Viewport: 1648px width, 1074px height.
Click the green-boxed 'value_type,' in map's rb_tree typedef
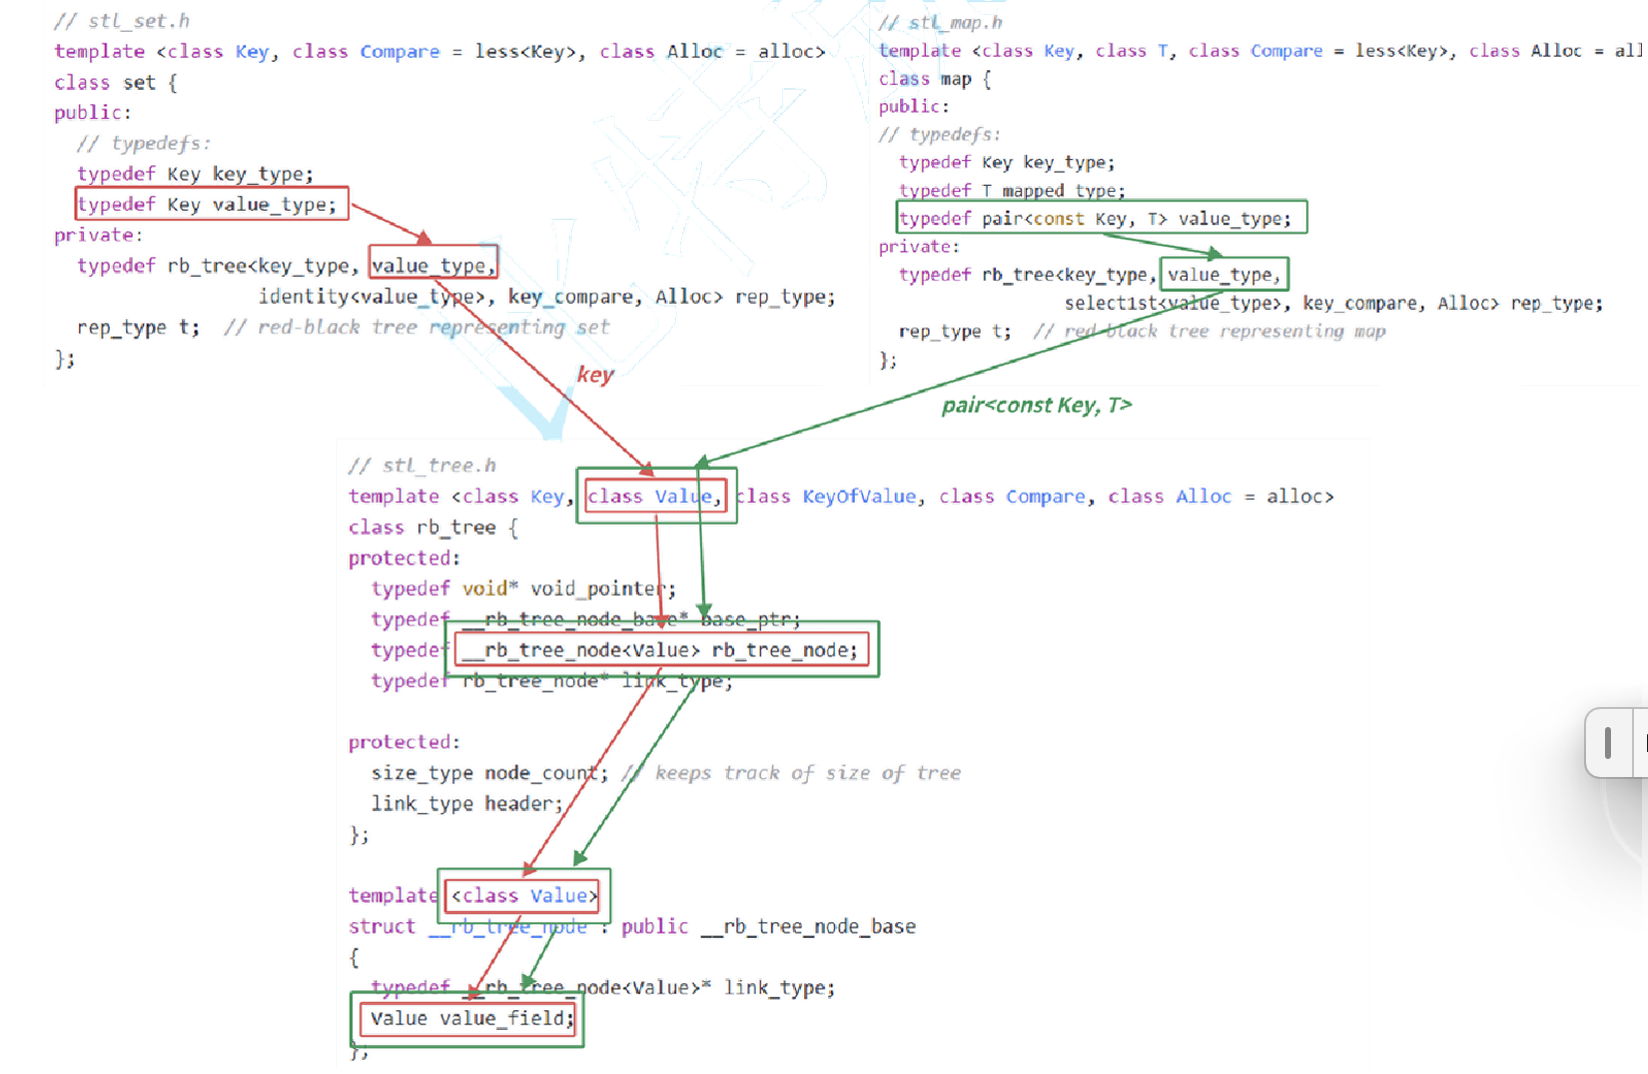[1224, 274]
